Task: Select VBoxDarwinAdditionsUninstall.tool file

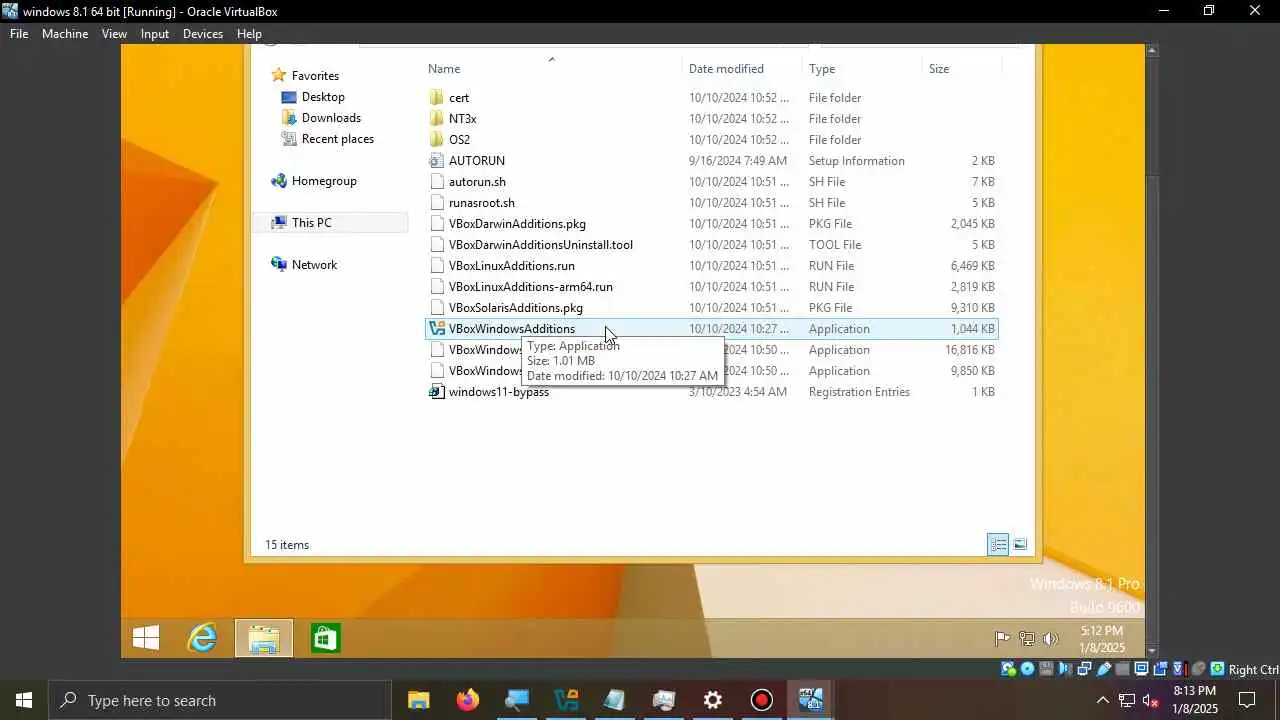Action: 540,245
